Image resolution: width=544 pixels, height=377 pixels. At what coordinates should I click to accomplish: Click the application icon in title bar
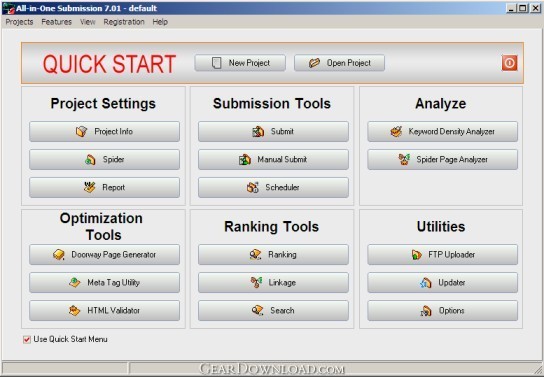click(8, 8)
